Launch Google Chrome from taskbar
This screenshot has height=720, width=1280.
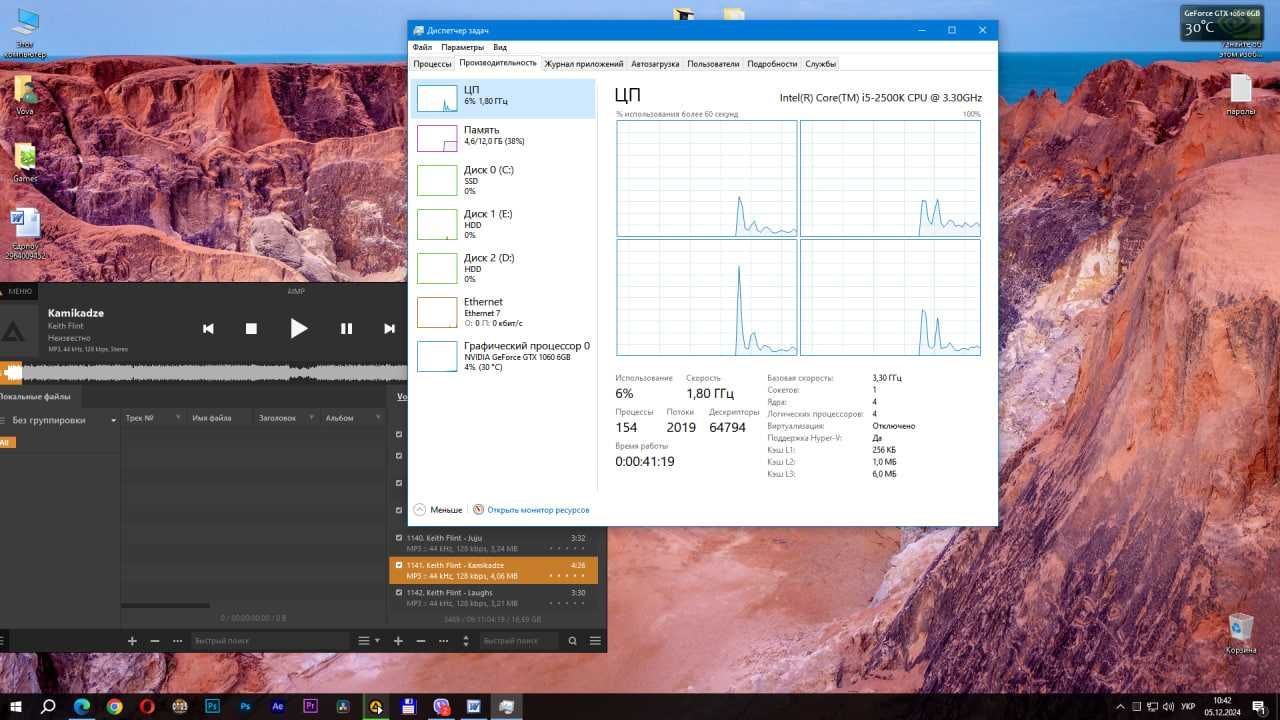[x=114, y=706]
